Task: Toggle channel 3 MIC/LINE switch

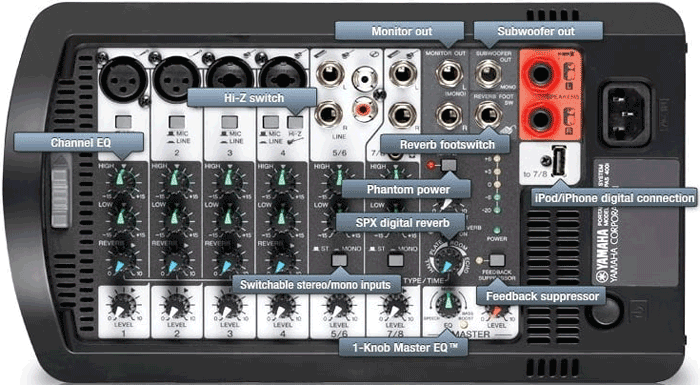Action: pos(229,122)
